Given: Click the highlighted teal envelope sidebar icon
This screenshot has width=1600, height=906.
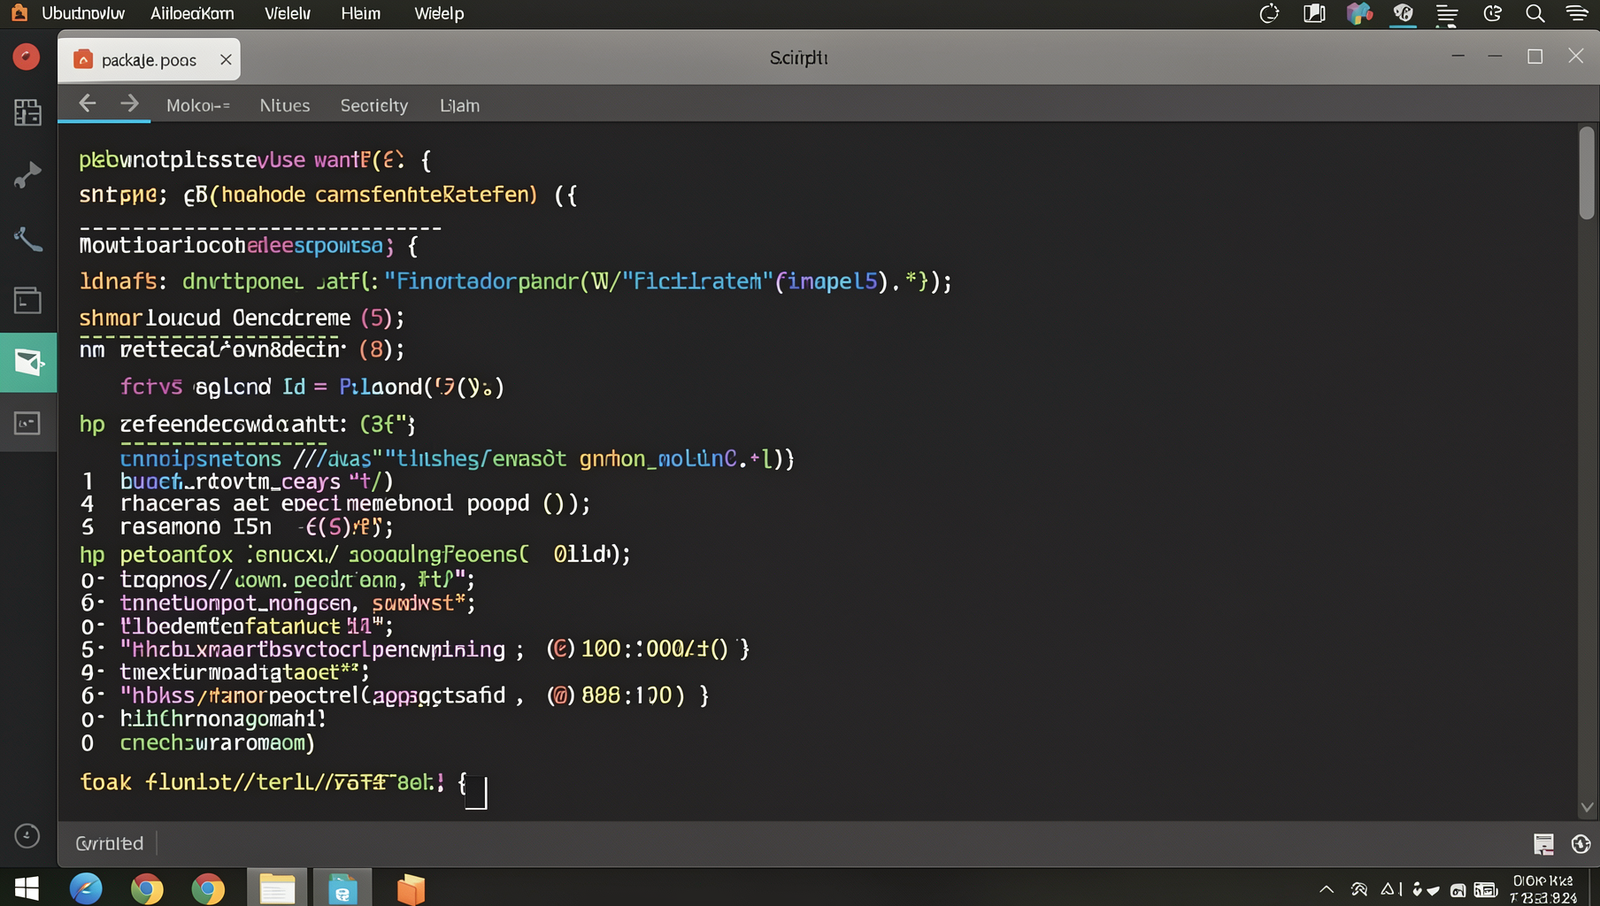Looking at the screenshot, I should 28,362.
